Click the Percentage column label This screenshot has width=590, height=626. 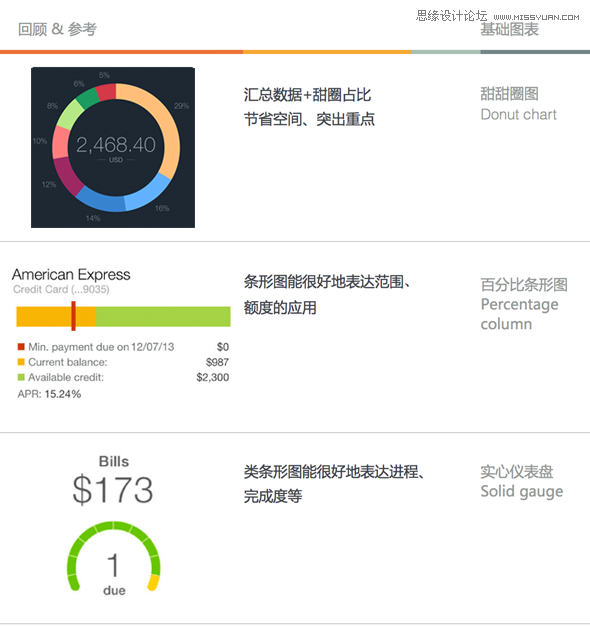pos(519,314)
